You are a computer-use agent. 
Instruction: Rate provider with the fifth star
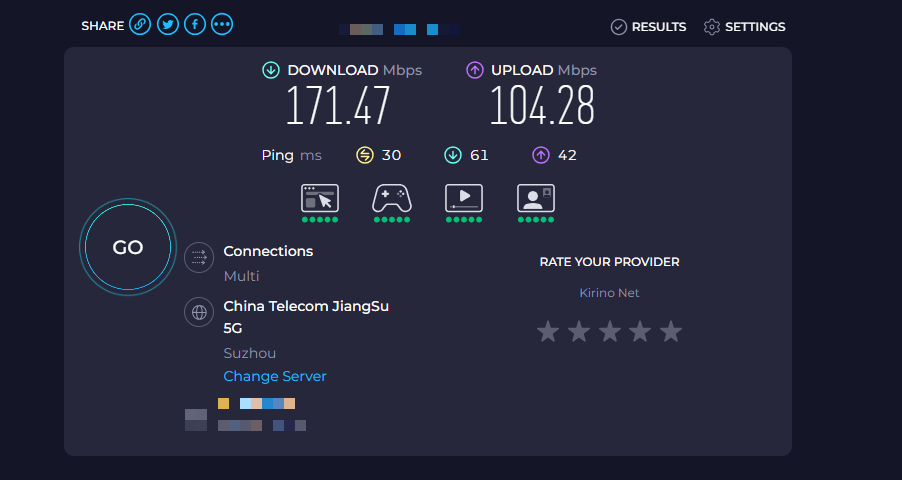(x=671, y=331)
